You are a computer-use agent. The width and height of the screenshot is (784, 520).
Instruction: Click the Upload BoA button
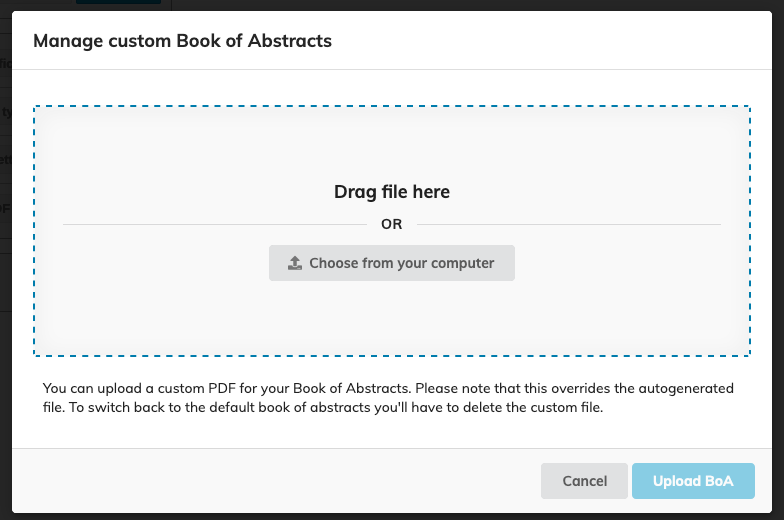point(693,481)
